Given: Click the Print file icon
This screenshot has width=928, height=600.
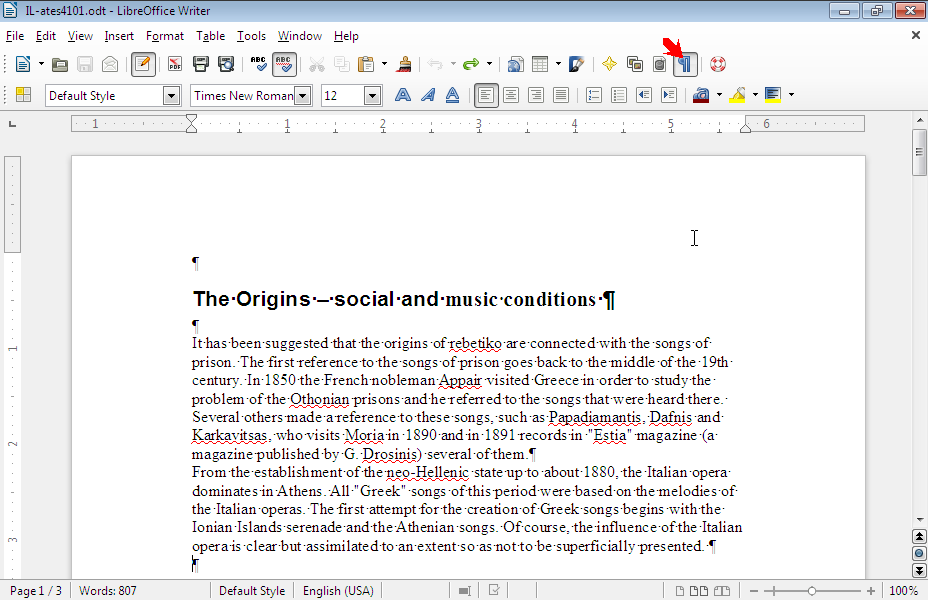Looking at the screenshot, I should (x=201, y=64).
